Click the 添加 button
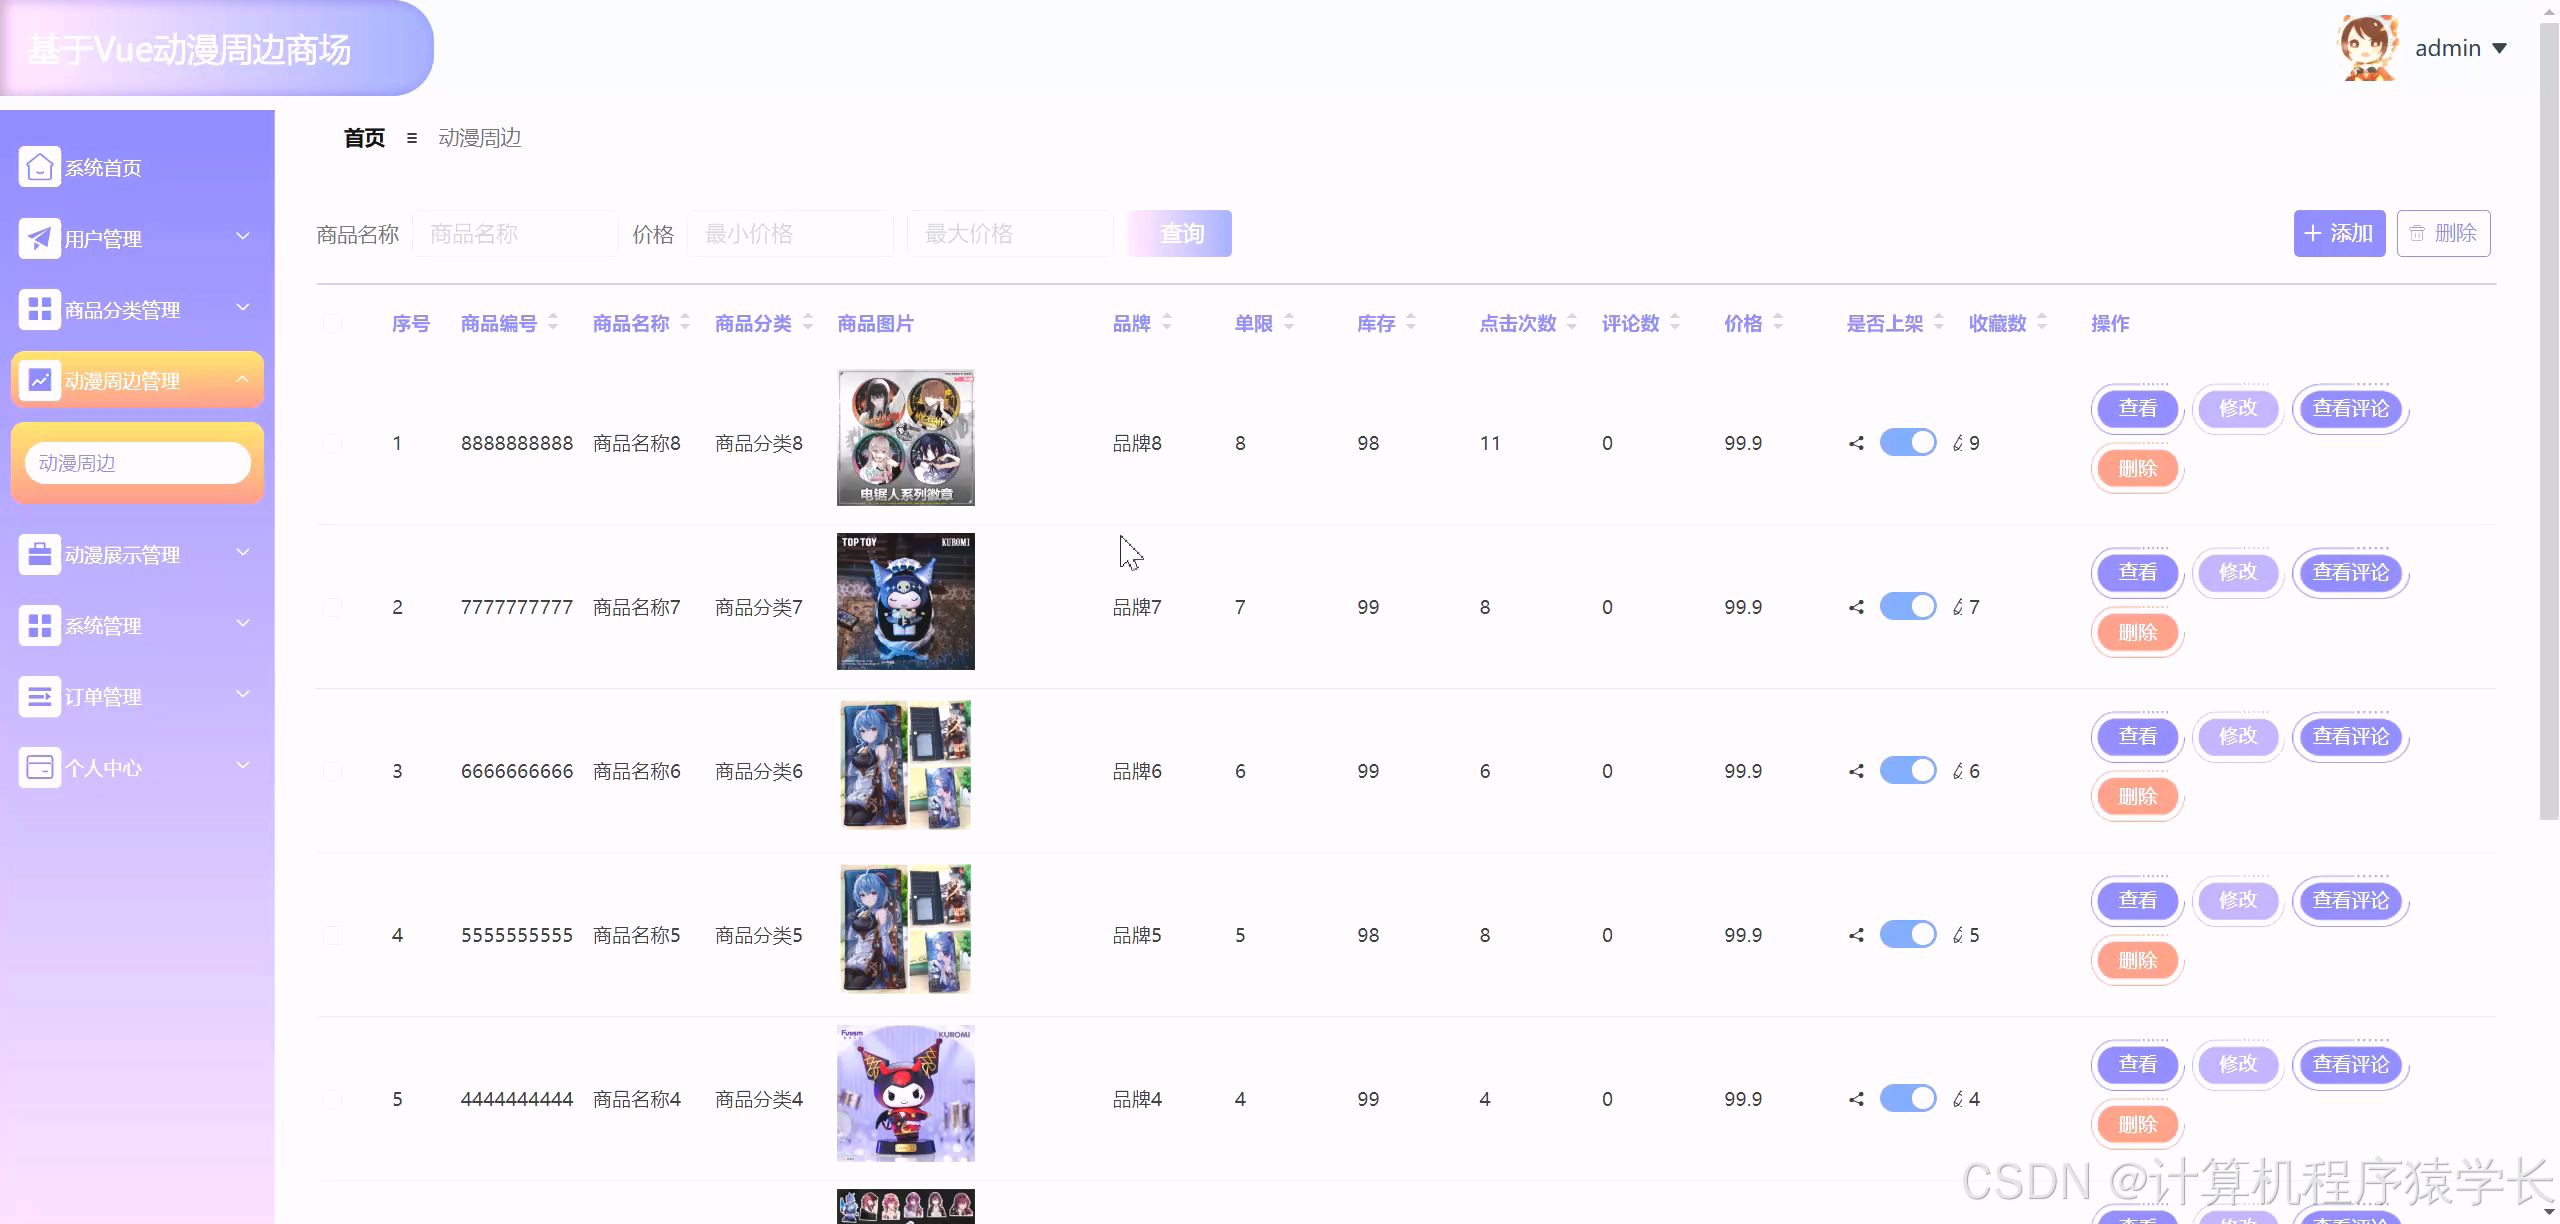 click(2339, 233)
